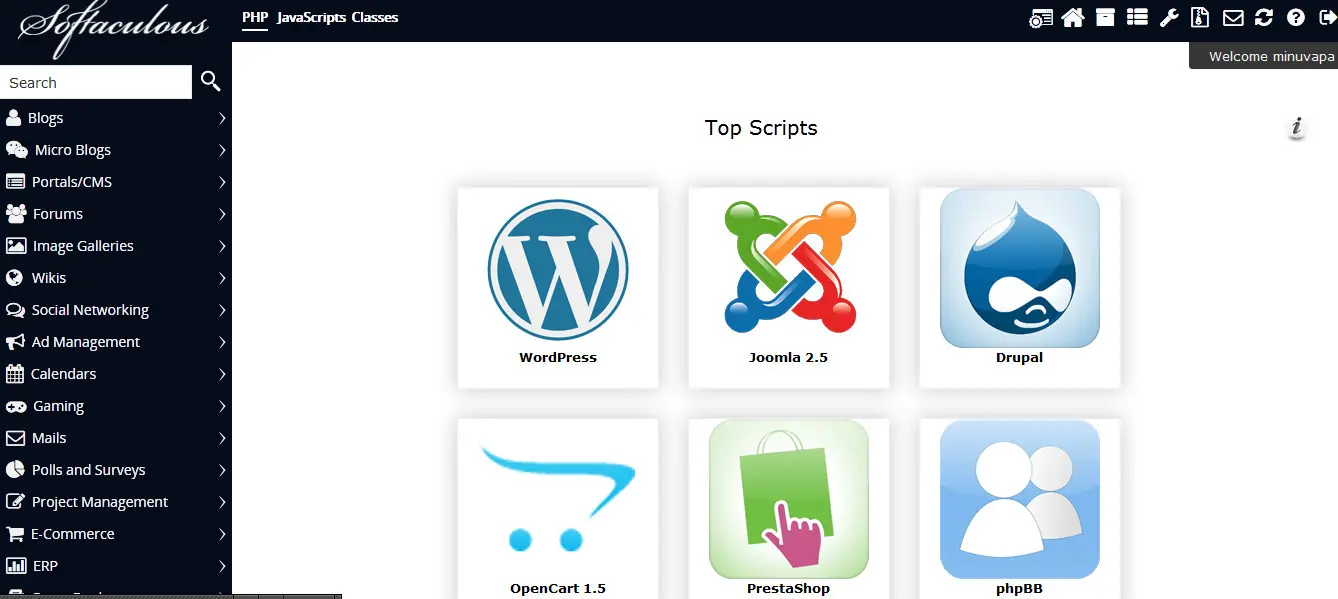Click the Gaming controller icon
The width and height of the screenshot is (1338, 599).
click(16, 406)
